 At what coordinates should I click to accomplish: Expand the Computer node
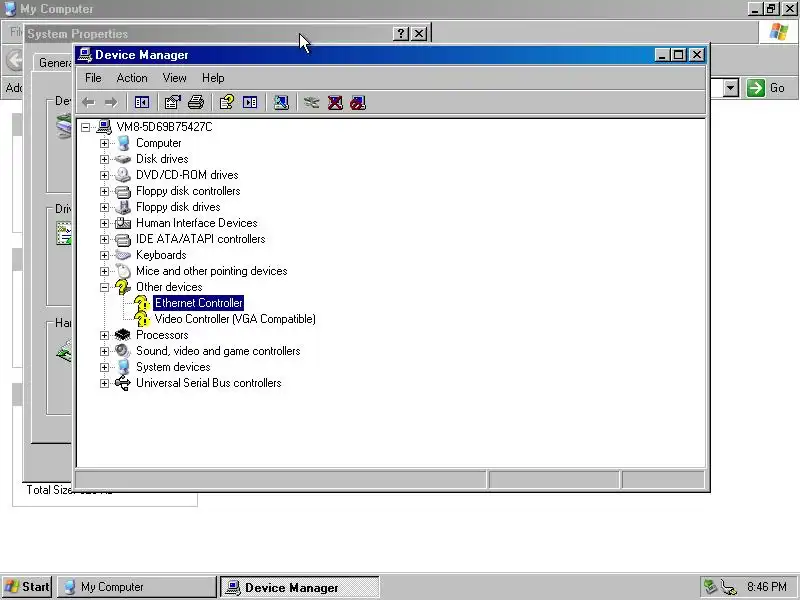[x=104, y=143]
